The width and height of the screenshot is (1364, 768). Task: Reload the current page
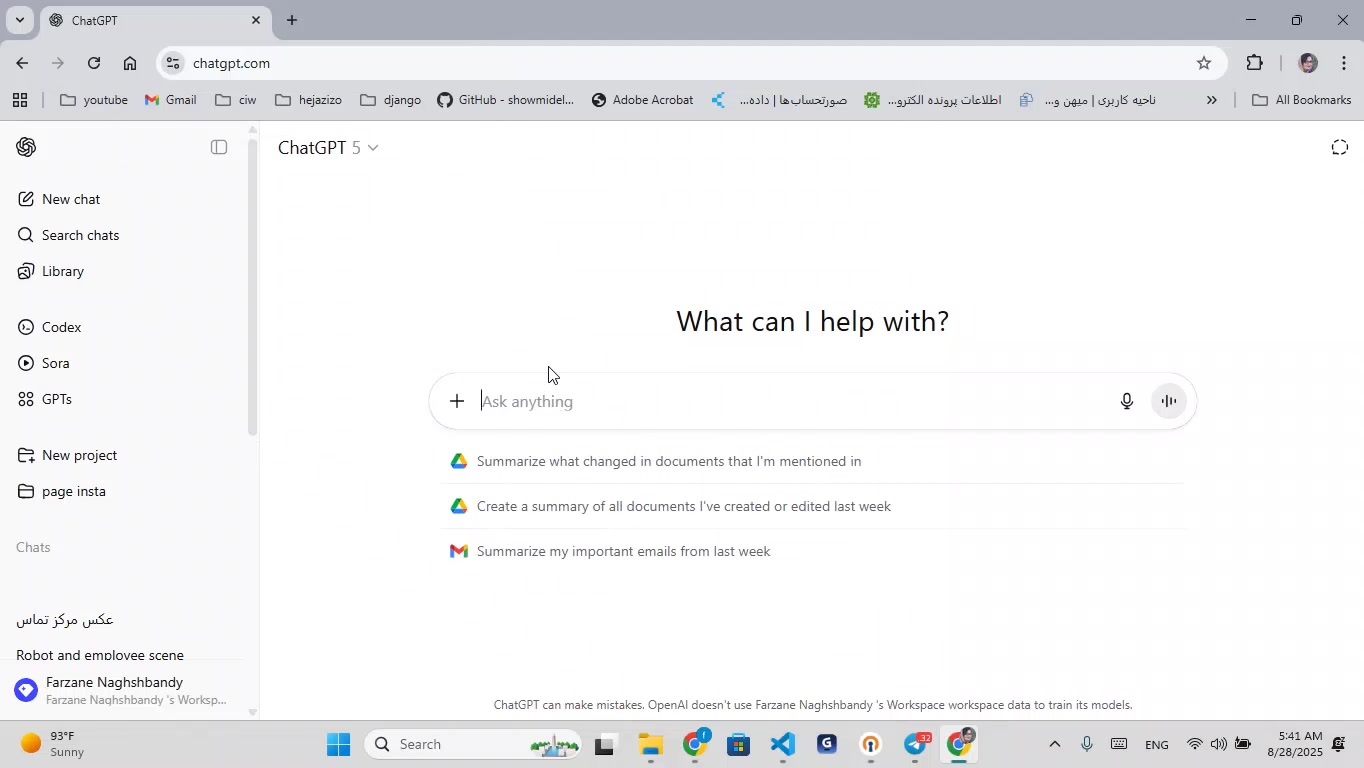coord(94,63)
